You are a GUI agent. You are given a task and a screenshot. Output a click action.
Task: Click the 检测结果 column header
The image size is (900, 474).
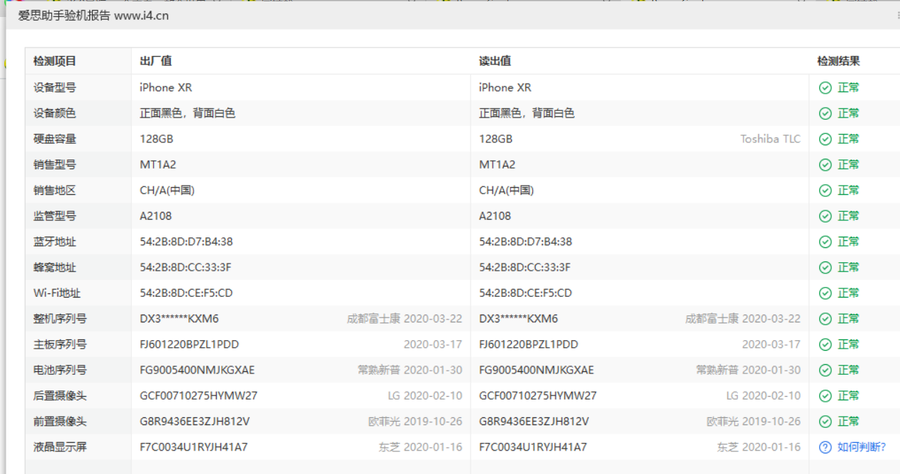(838, 61)
